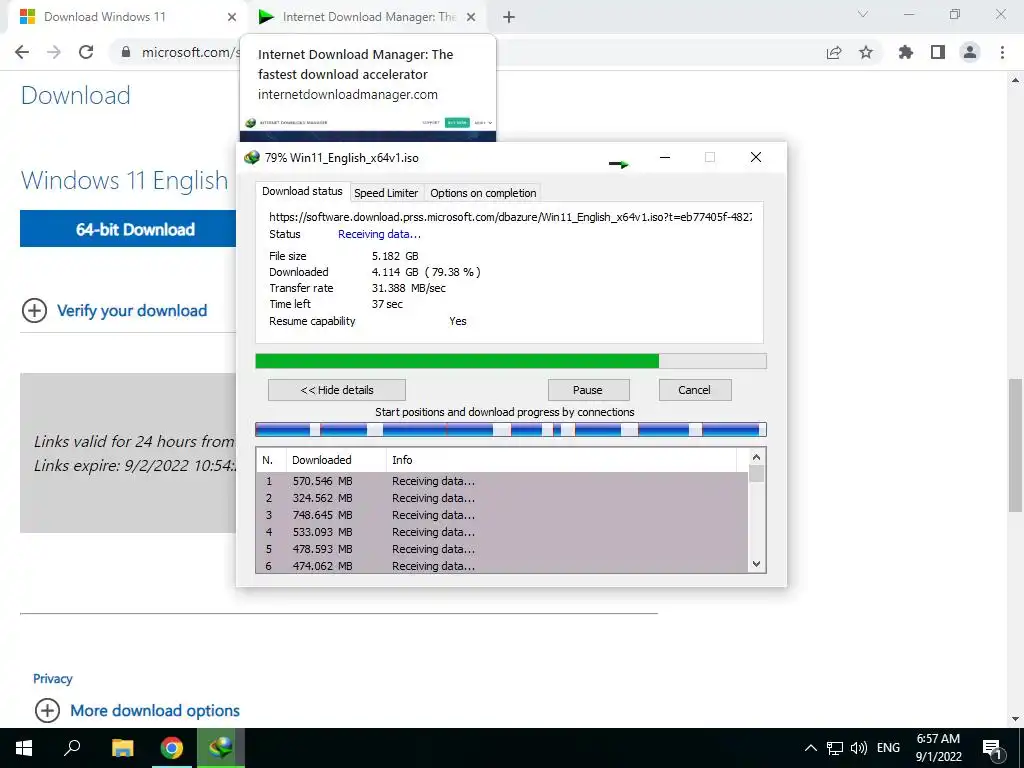Click 'Receiving data...' status text
This screenshot has height=768, width=1024.
tap(379, 234)
